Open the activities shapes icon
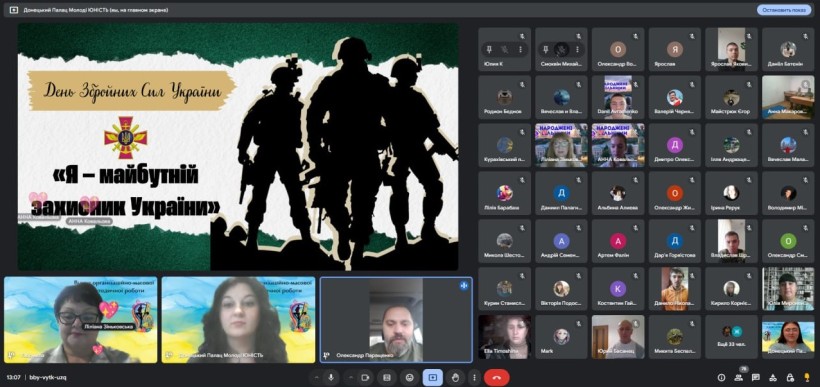Screen dimensions: 820x387 tap(773, 378)
